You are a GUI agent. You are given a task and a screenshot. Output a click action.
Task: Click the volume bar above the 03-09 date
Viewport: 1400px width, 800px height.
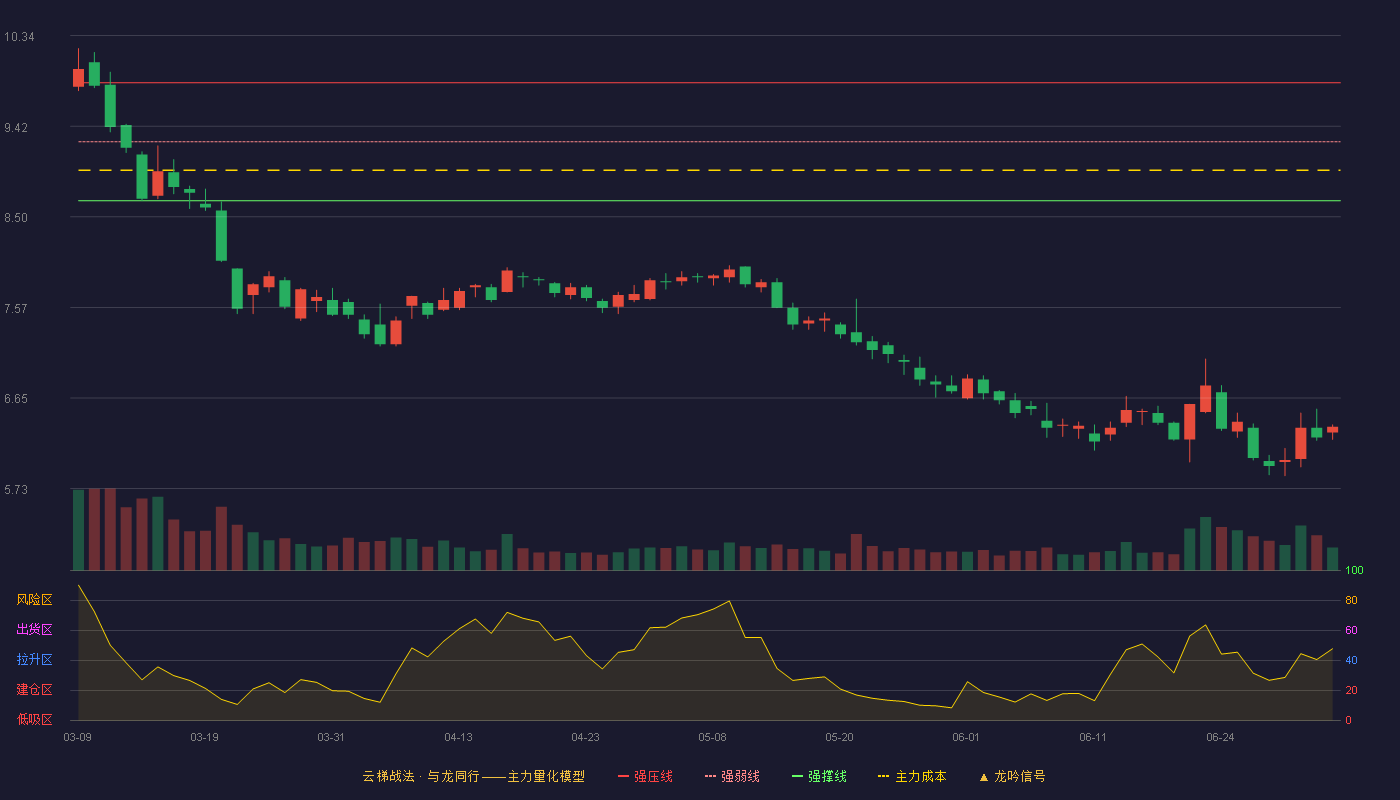point(78,530)
